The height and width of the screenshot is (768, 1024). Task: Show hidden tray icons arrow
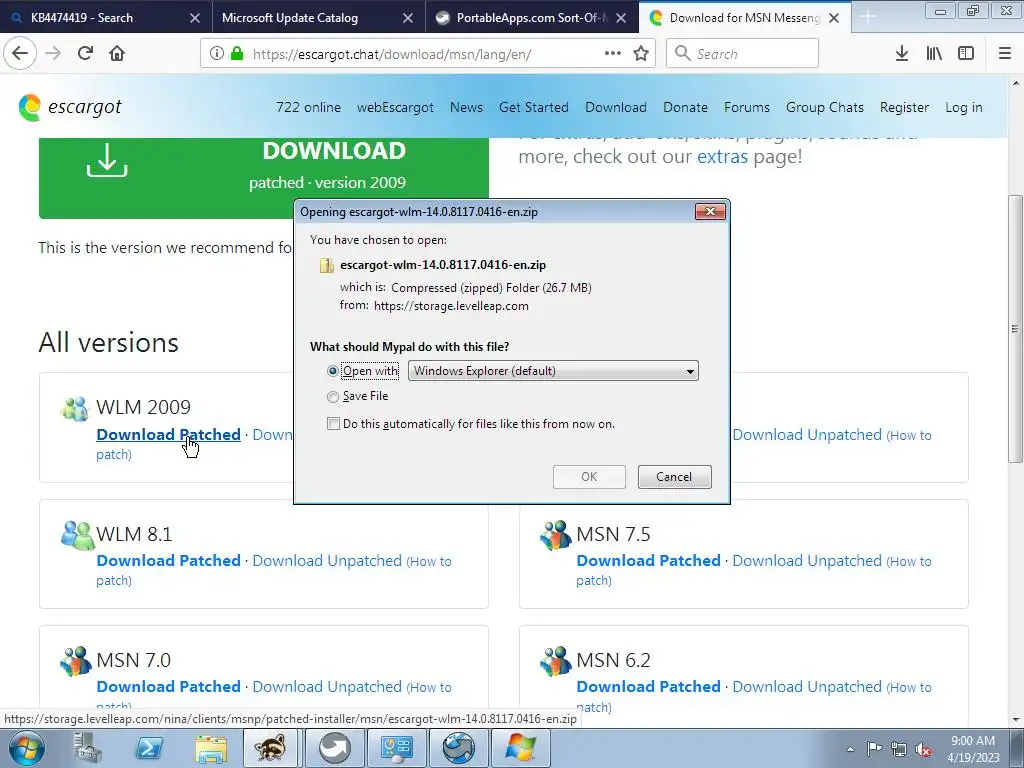[850, 749]
